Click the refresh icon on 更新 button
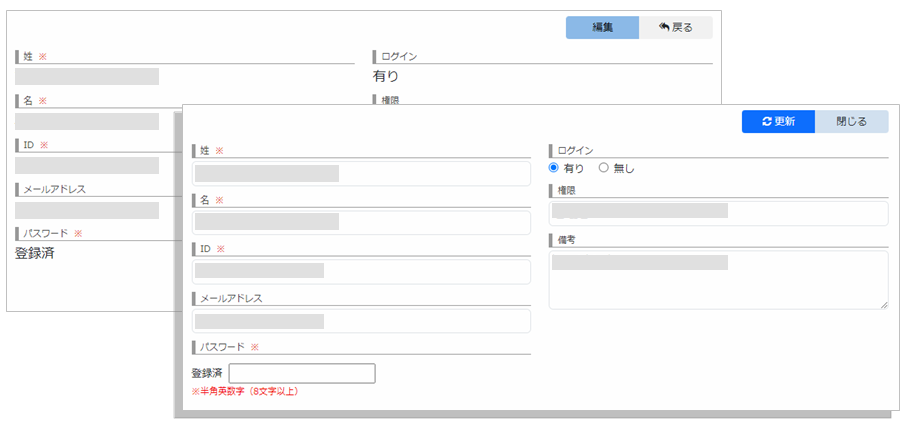The height and width of the screenshot is (429, 910). [767, 122]
